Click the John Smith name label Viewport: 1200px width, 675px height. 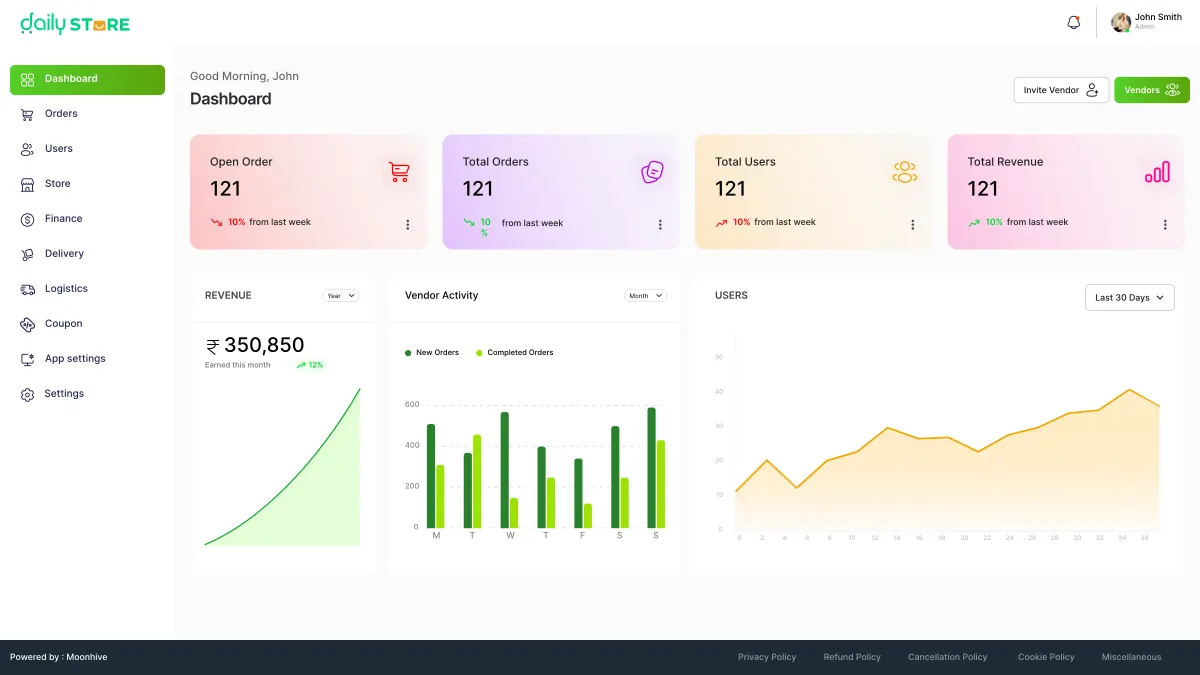[1158, 17]
